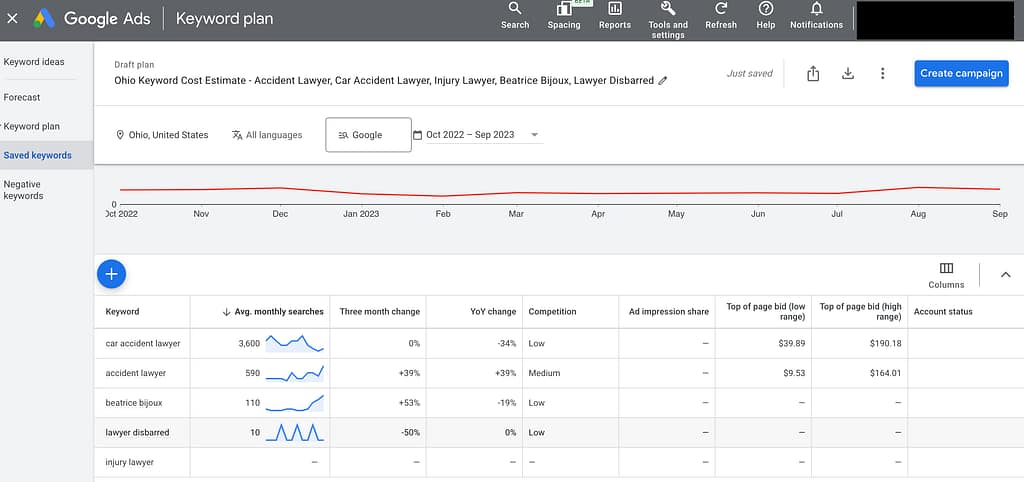The height and width of the screenshot is (482, 1024).
Task: Click the $164.01 high bid value
Action: [886, 374]
